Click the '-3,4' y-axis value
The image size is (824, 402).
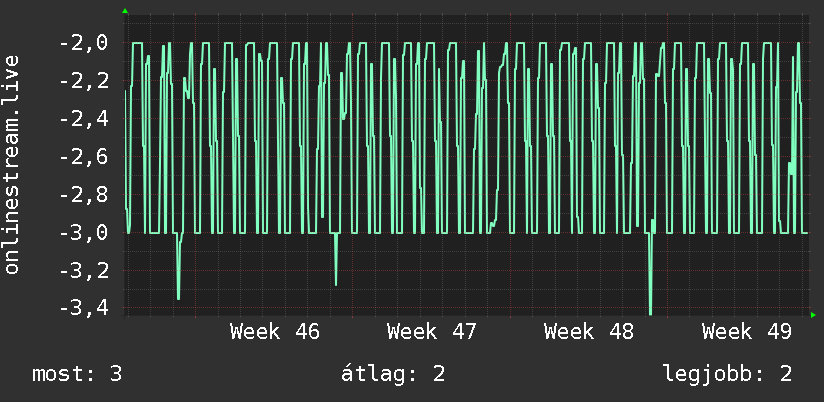84,308
